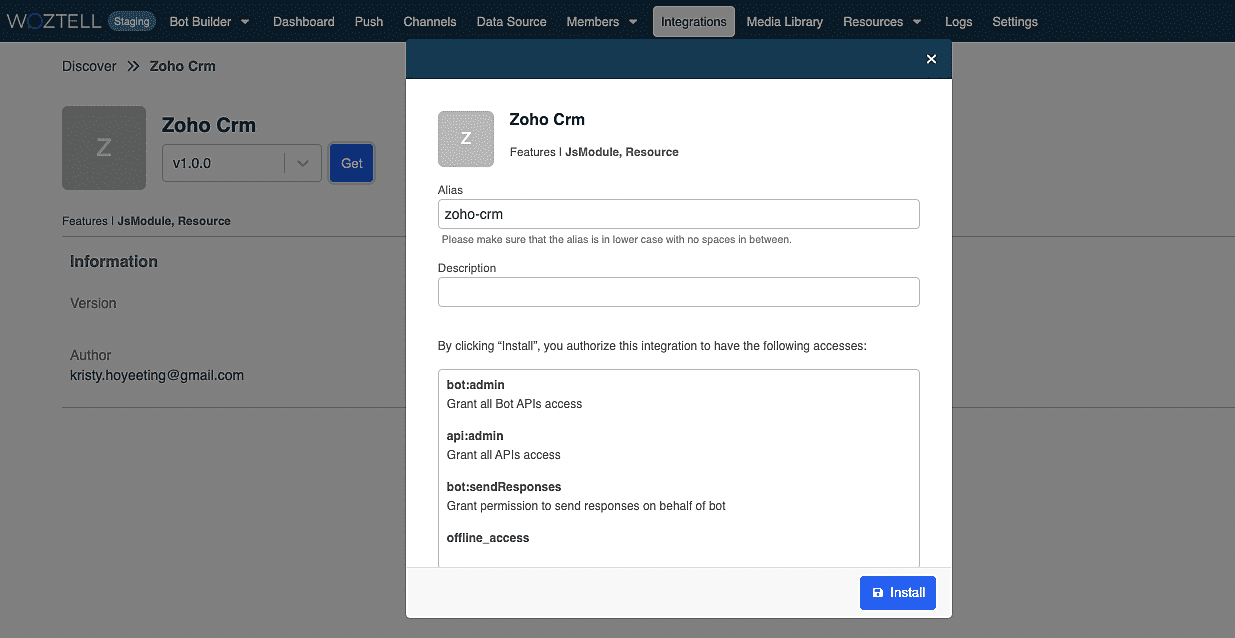
Task: Click the api:admin access entry
Action: 475,436
